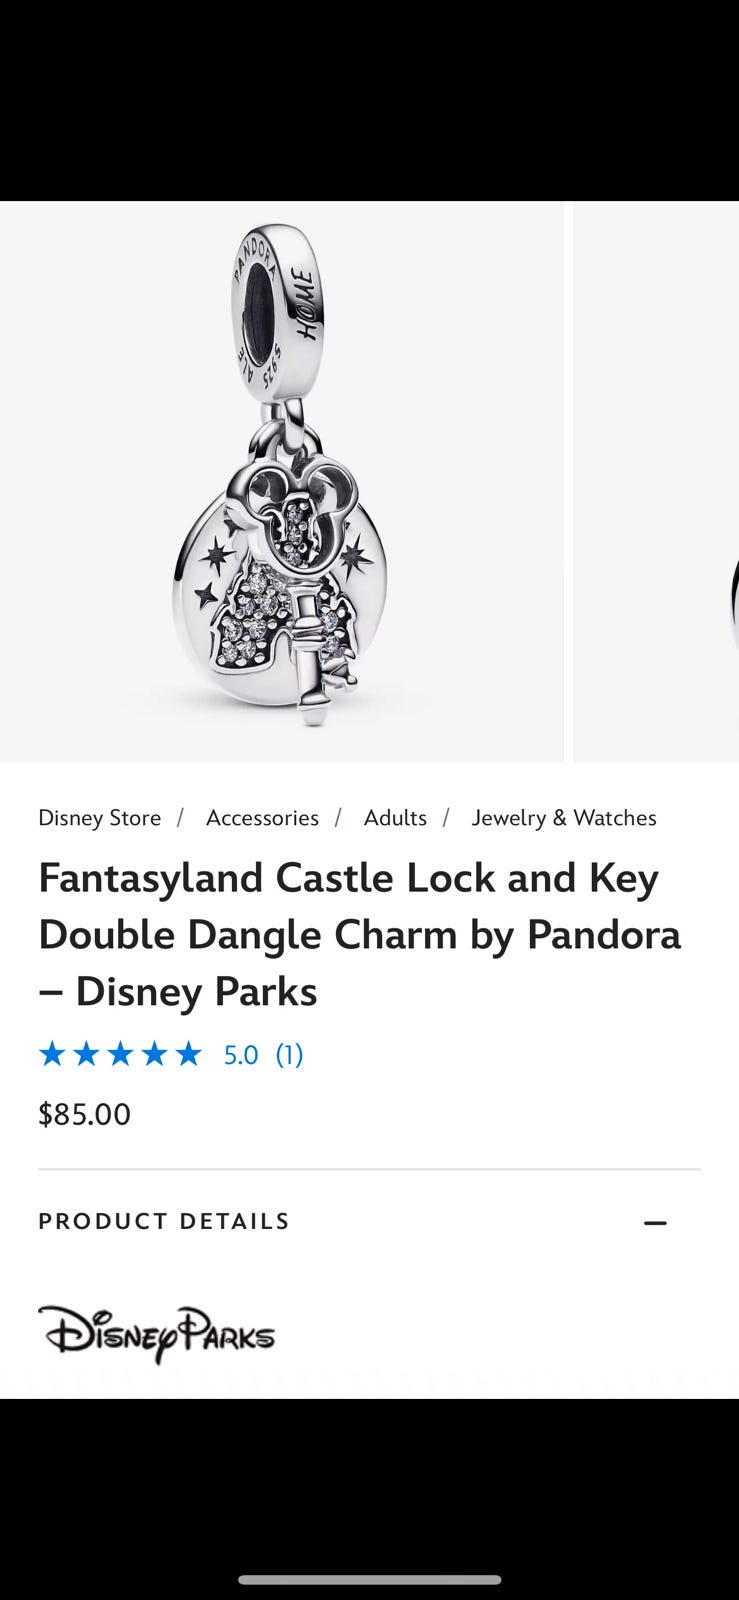
Task: Tap the fifth blue rating star
Action: click(188, 1054)
